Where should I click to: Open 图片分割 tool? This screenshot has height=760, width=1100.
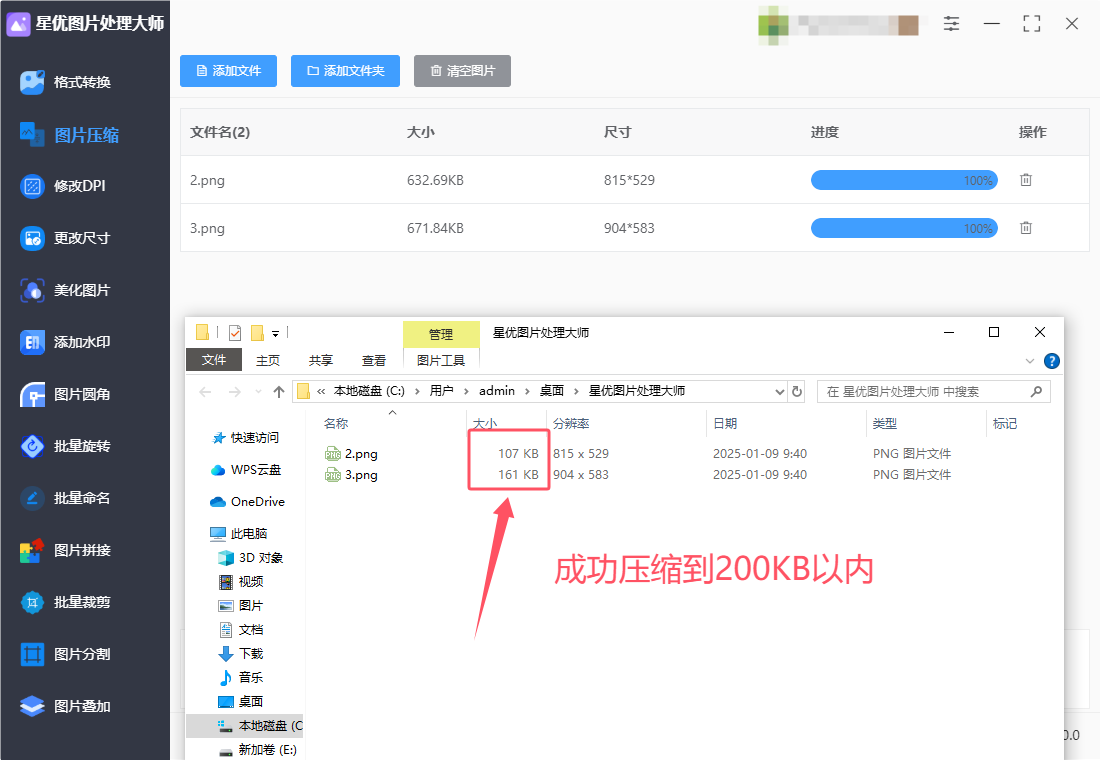tap(65, 654)
